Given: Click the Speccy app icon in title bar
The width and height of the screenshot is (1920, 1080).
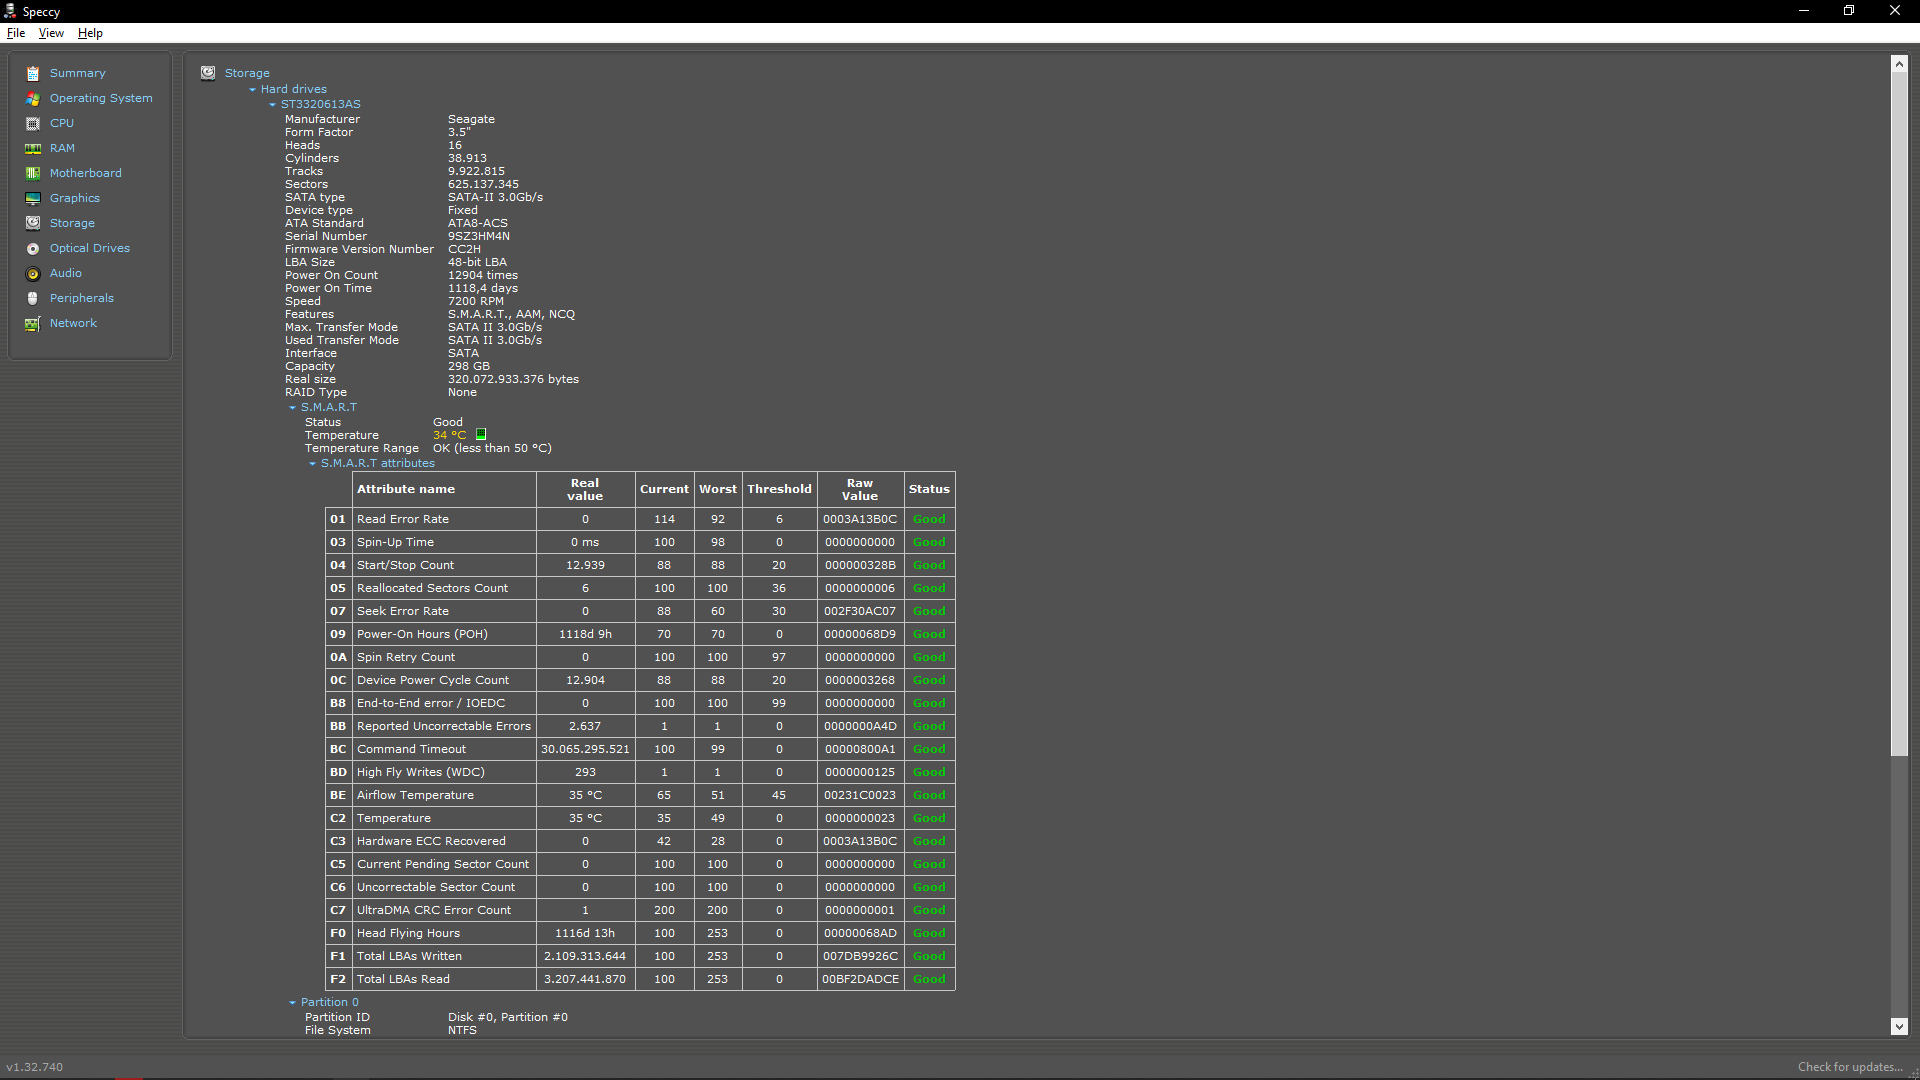Looking at the screenshot, I should pos(10,11).
